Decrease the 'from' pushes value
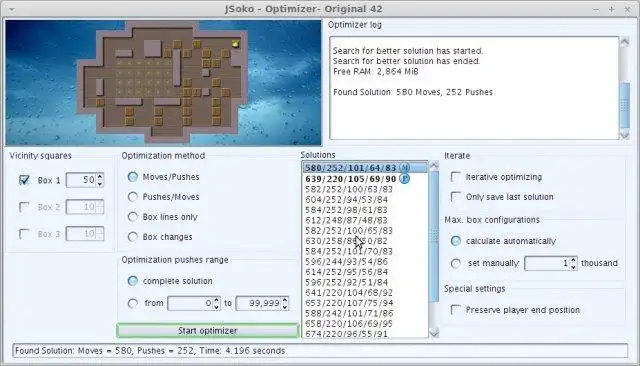This screenshot has height=366, width=640. pos(216,307)
